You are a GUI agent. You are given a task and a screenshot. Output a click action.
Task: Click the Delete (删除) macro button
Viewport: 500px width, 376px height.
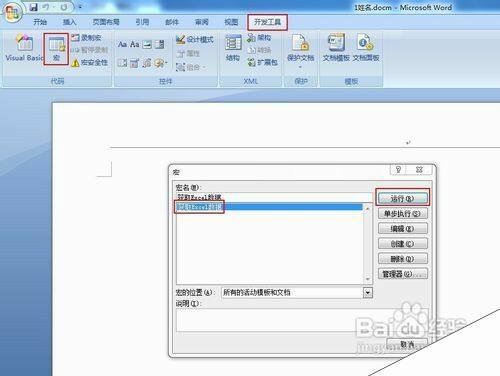tap(402, 259)
